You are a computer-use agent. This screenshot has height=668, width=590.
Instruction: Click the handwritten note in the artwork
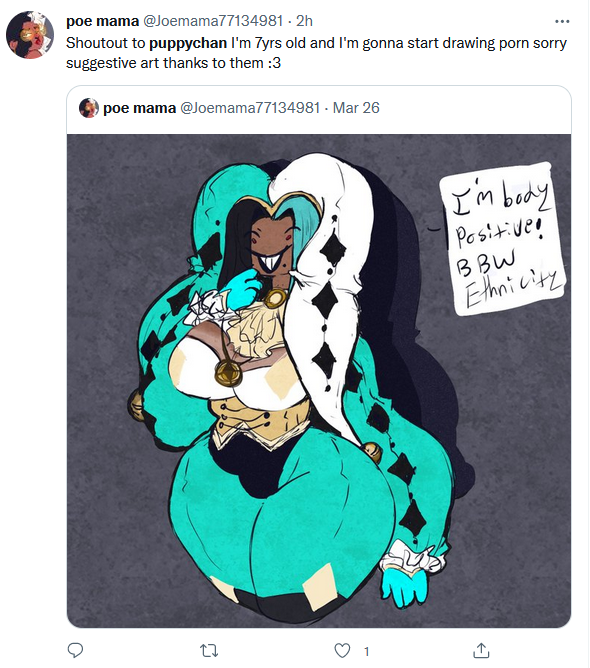(x=503, y=239)
